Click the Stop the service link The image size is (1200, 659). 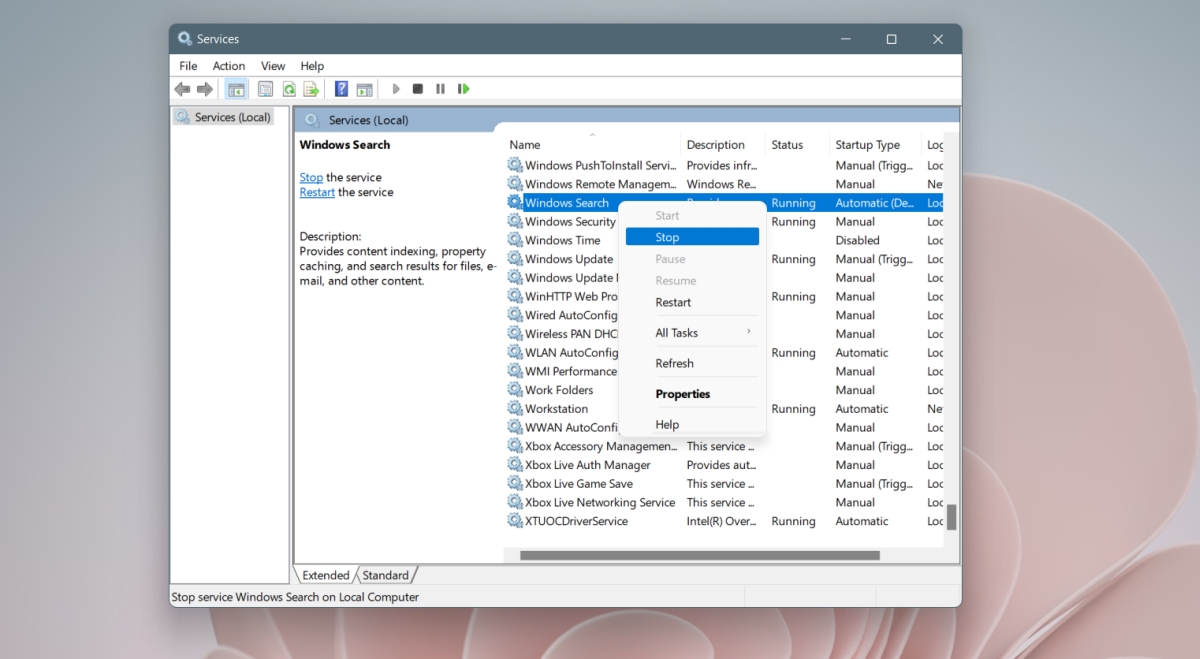coord(311,177)
